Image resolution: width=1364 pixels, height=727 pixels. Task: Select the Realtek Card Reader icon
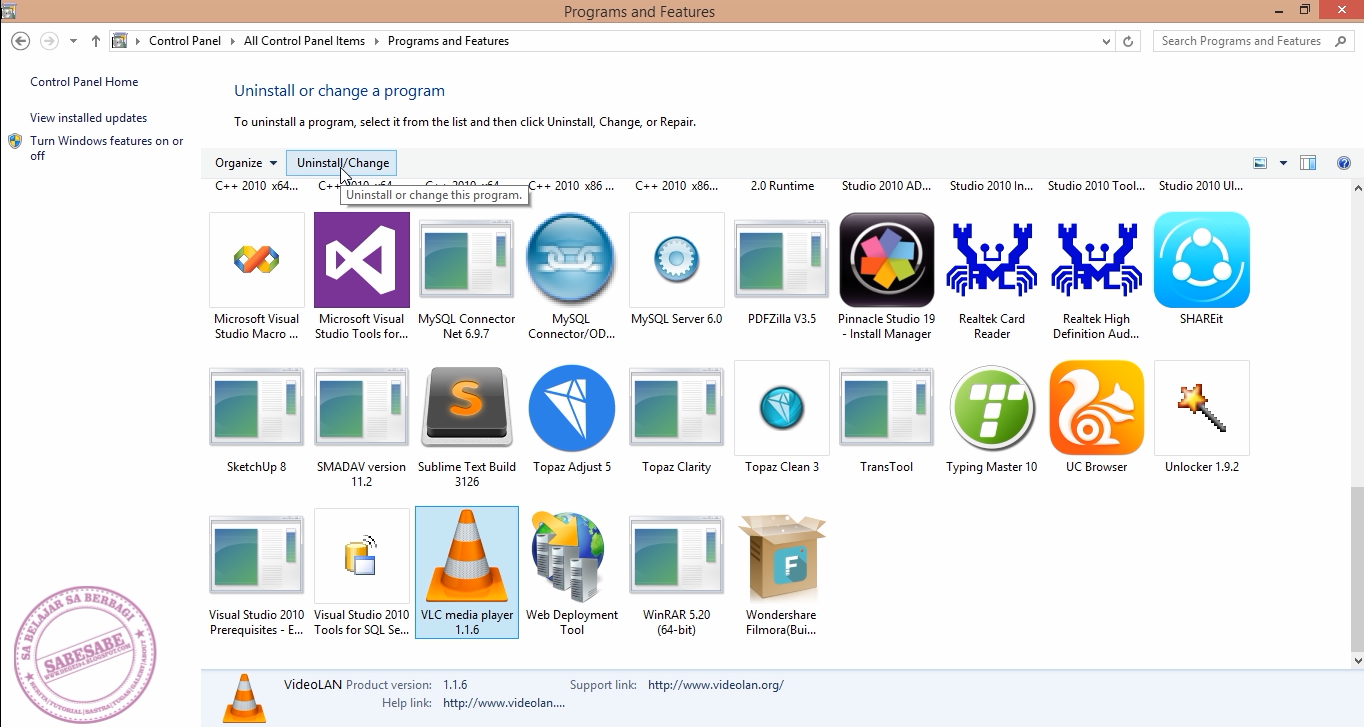pos(992,260)
